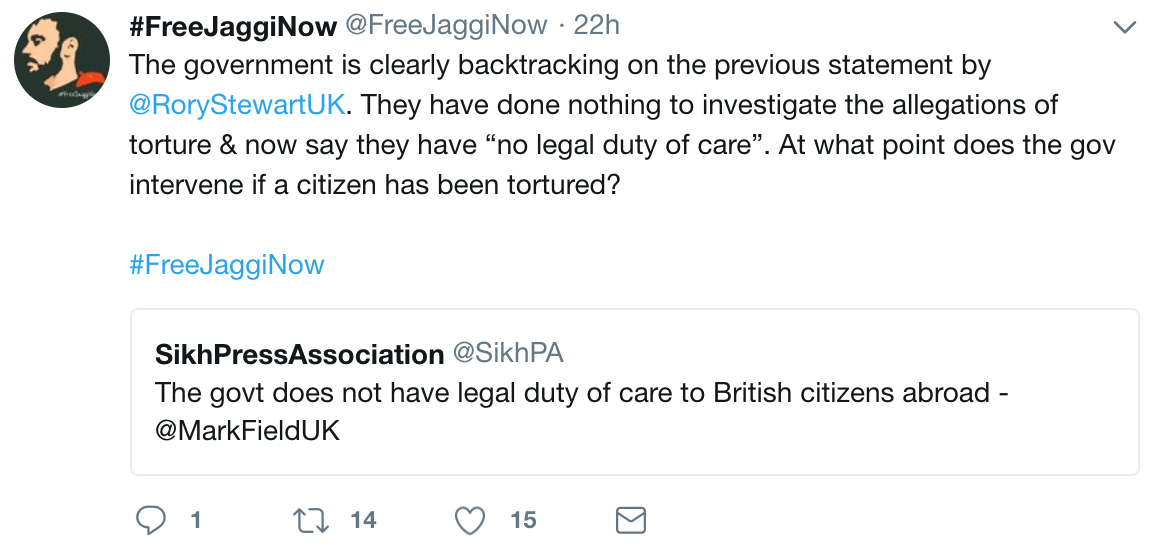Click the reply count number 1
The height and width of the screenshot is (552, 1150).
195,520
